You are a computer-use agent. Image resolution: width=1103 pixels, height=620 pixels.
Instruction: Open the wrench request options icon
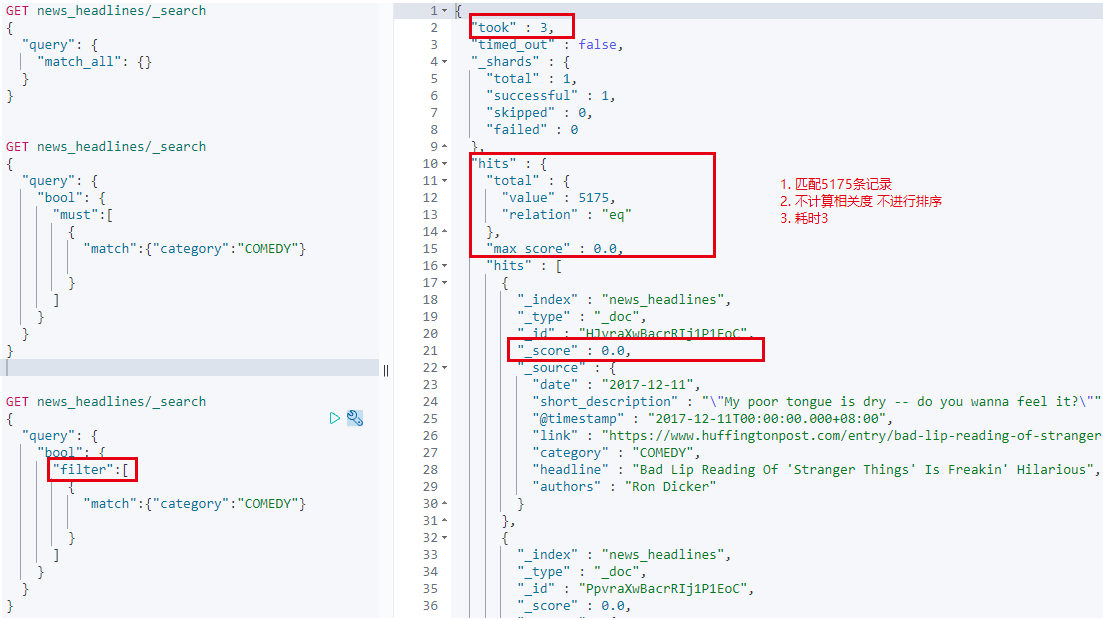[x=355, y=419]
